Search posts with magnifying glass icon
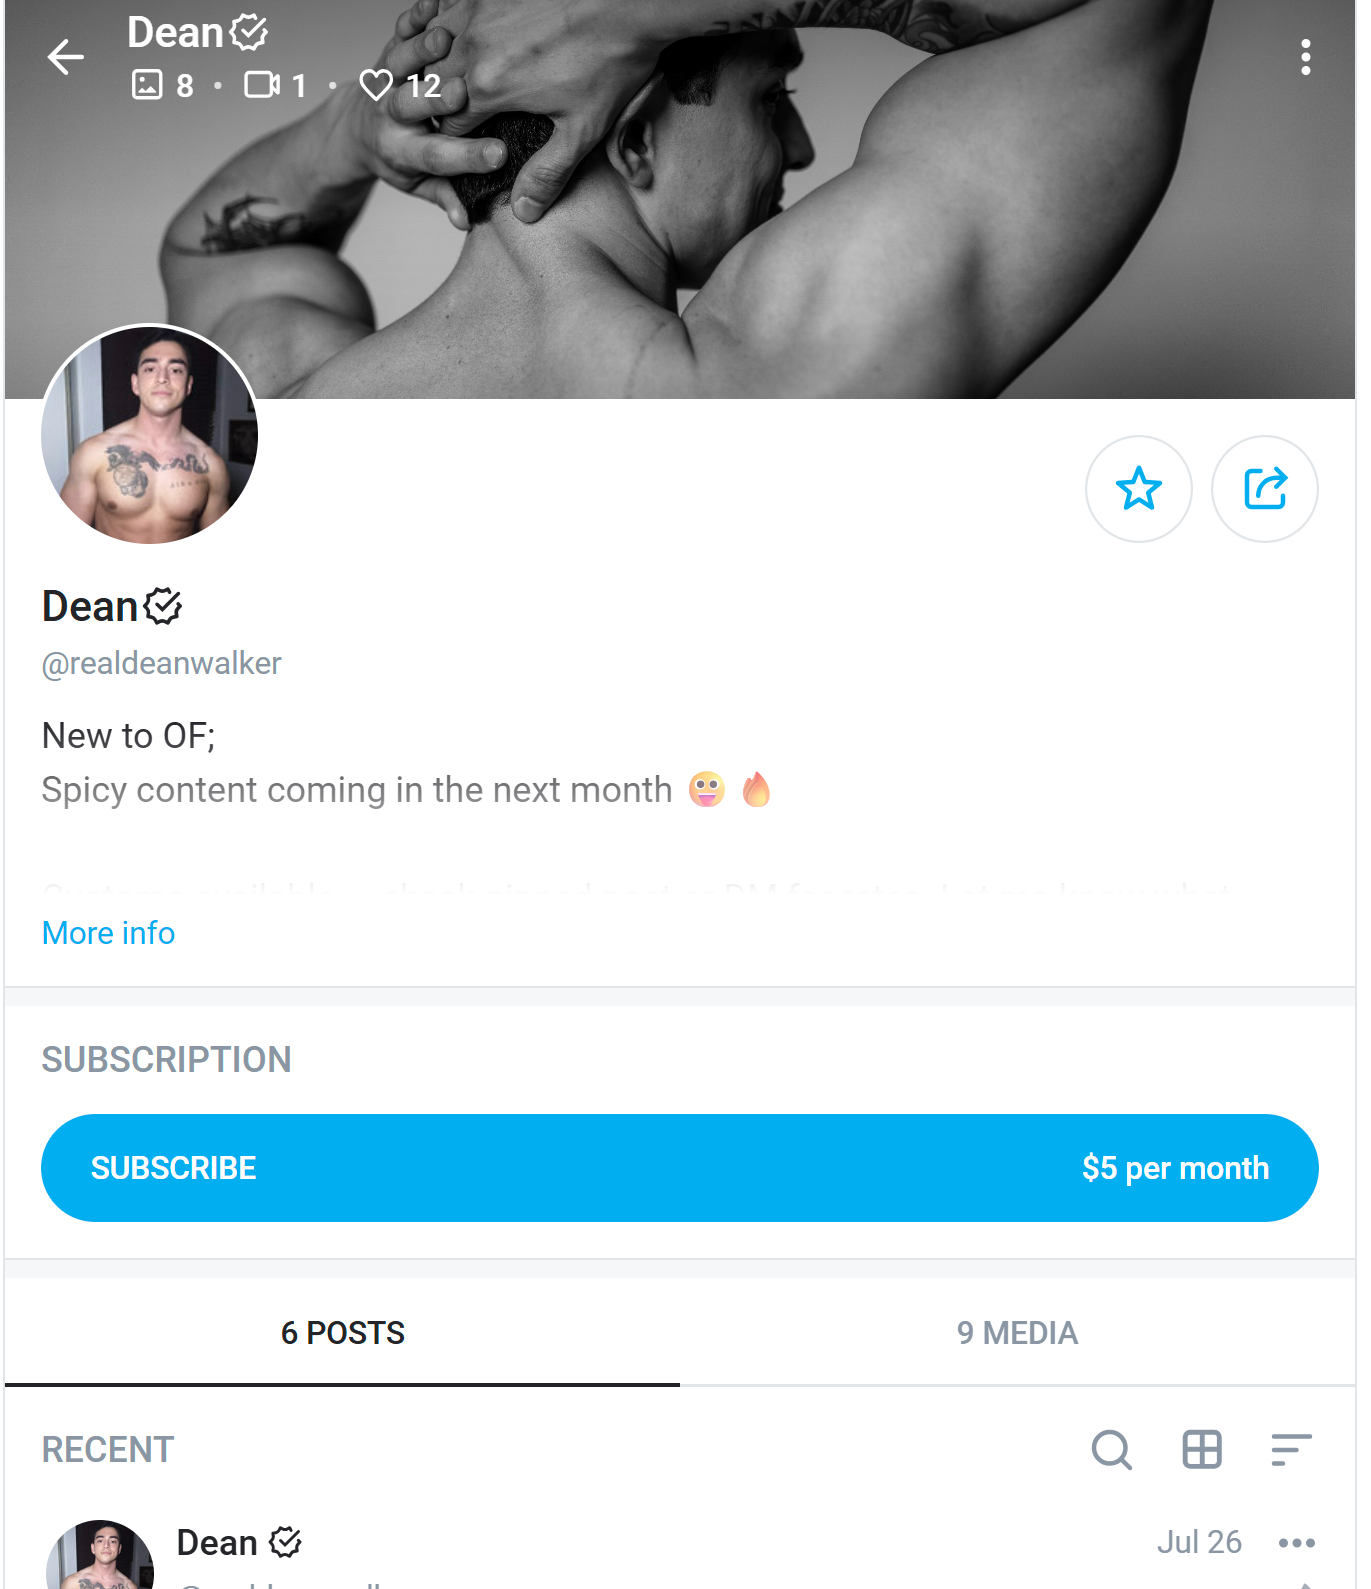 click(1111, 1449)
